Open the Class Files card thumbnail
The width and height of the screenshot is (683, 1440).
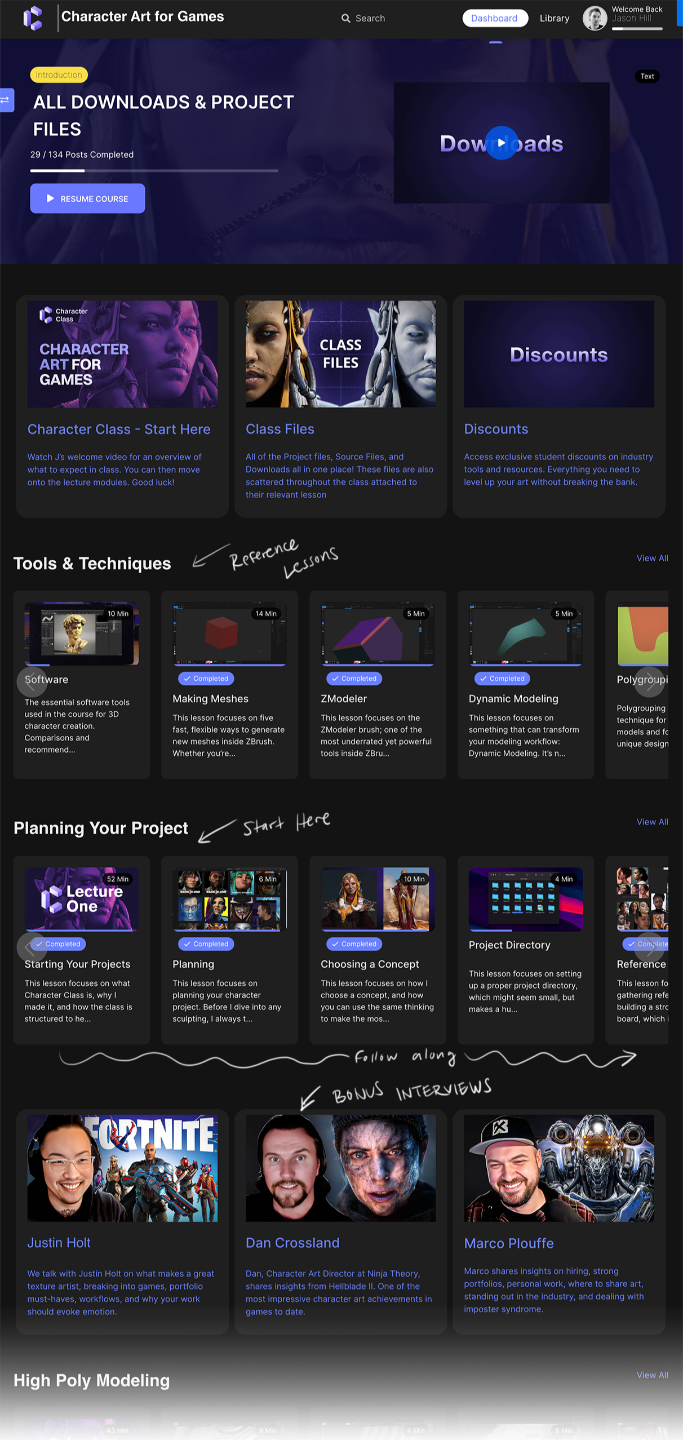341,354
